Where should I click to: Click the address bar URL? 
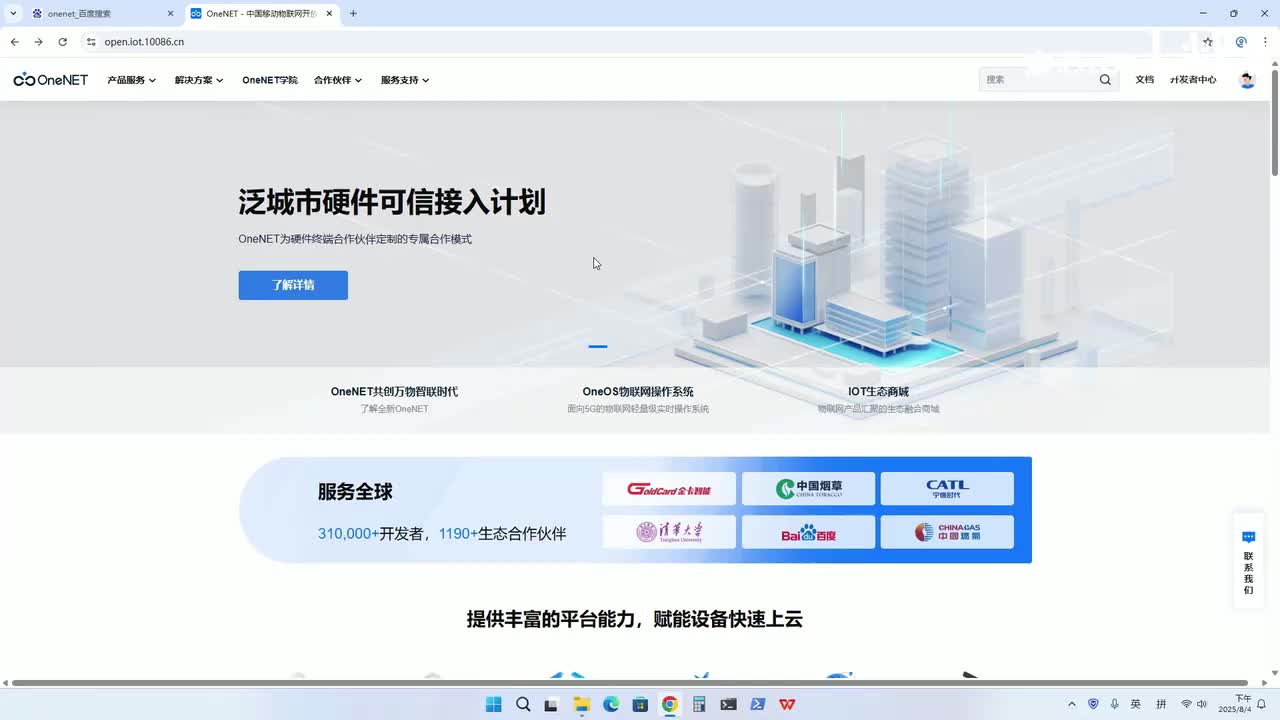144,42
